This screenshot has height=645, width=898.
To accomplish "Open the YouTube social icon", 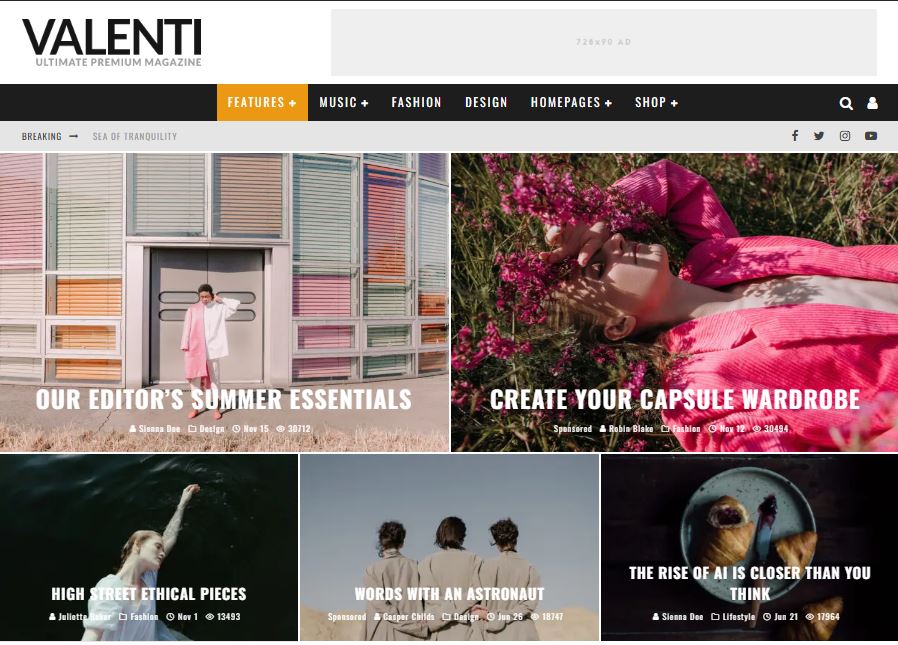I will (871, 136).
